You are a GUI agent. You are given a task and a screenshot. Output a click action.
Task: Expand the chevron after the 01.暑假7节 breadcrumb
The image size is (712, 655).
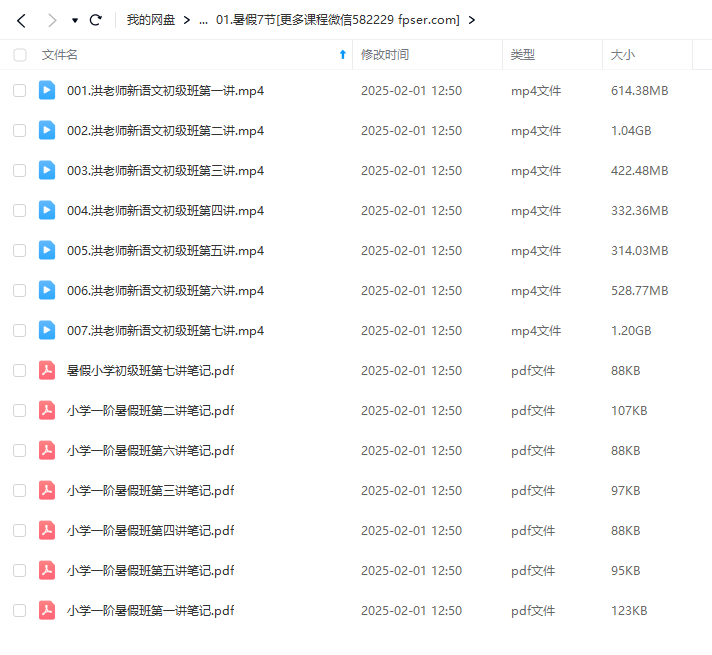point(472,20)
